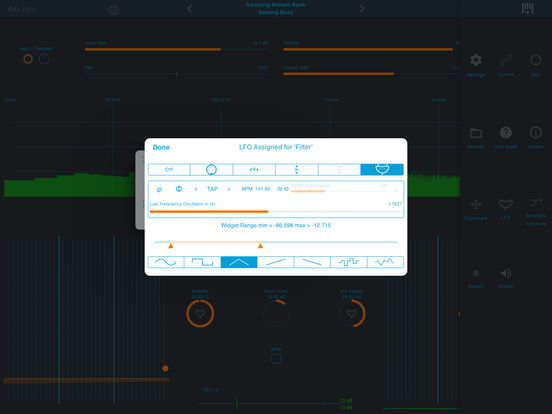Image resolution: width=552 pixels, height=414 pixels.
Task: Toggle the checkbox below the knobs
Action: click(x=276, y=359)
